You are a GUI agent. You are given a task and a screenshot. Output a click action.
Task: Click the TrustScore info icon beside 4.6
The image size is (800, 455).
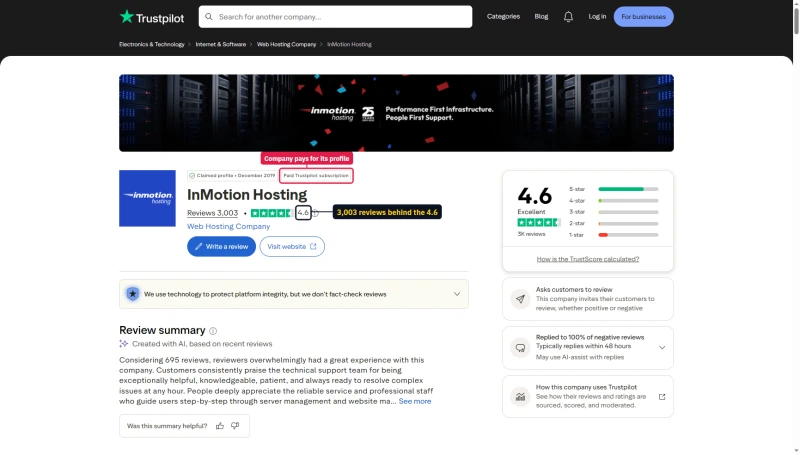[x=315, y=213]
